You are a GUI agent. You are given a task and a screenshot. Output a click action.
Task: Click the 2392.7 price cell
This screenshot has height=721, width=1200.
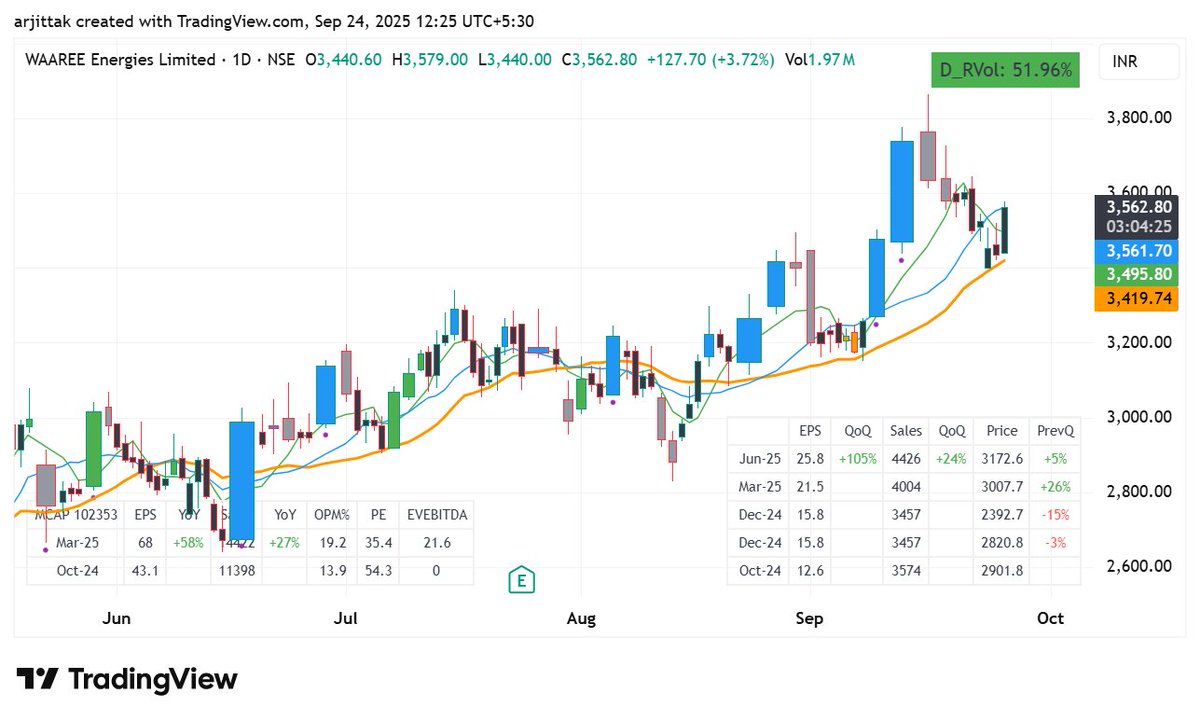[x=1002, y=515]
